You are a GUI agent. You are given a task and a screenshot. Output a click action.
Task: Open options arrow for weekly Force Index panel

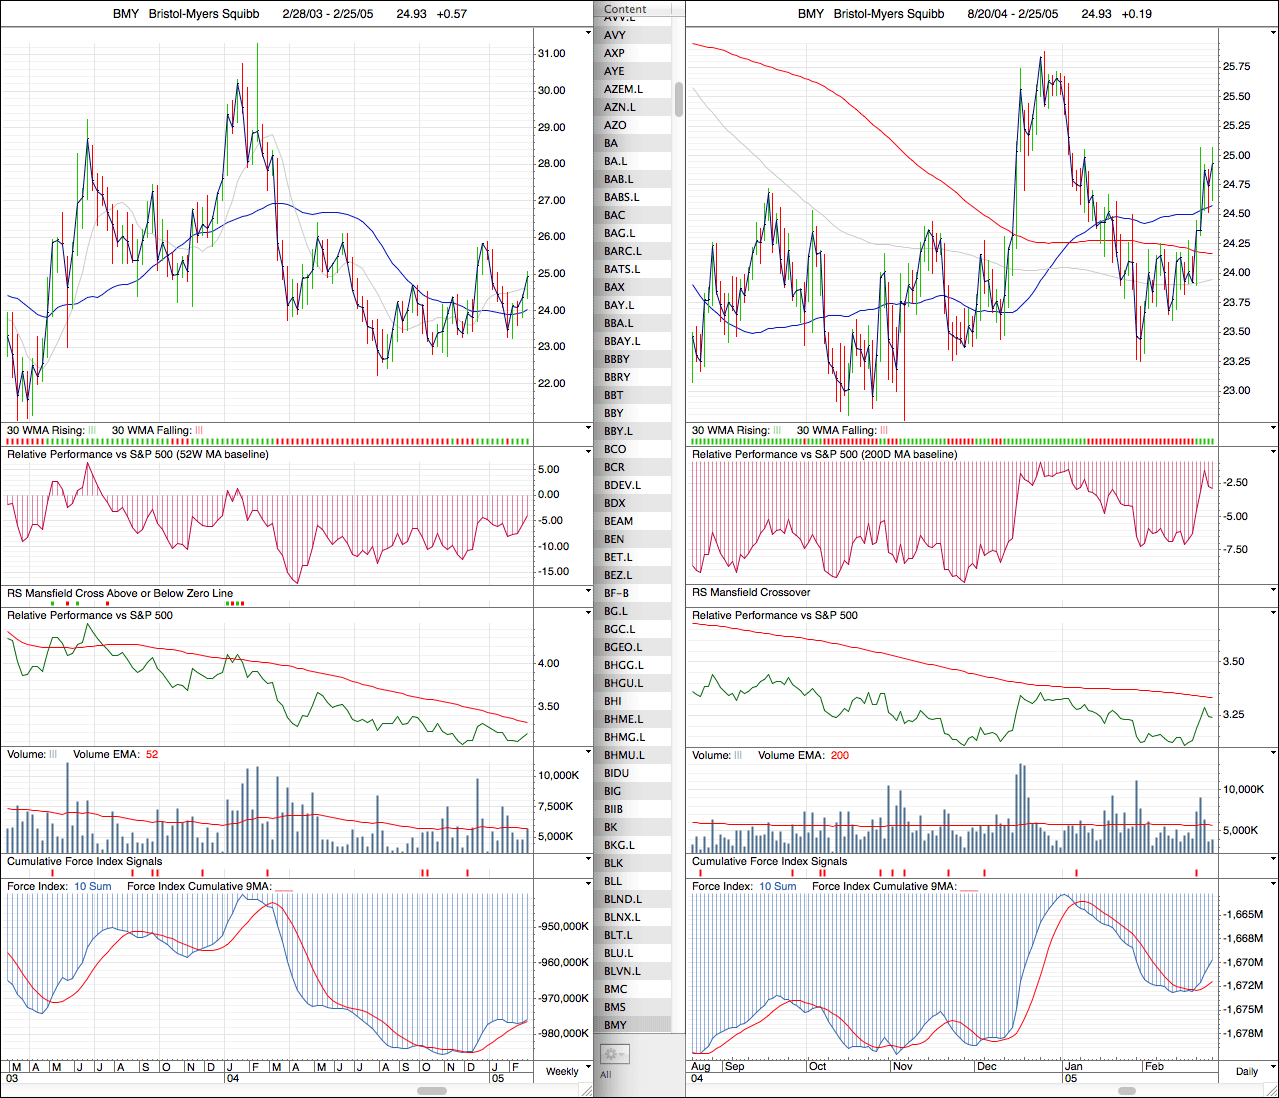[x=588, y=886]
